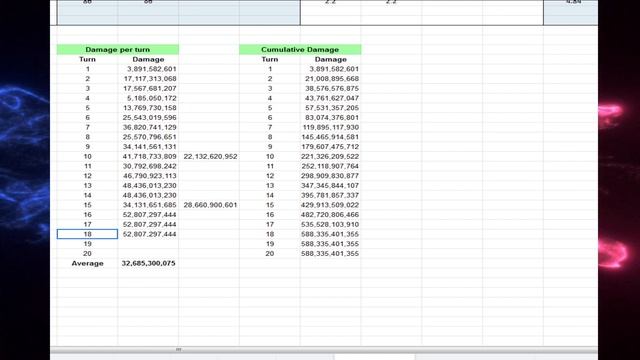Select the average value 32,685,300,075
640x360 pixels.
tap(148, 263)
